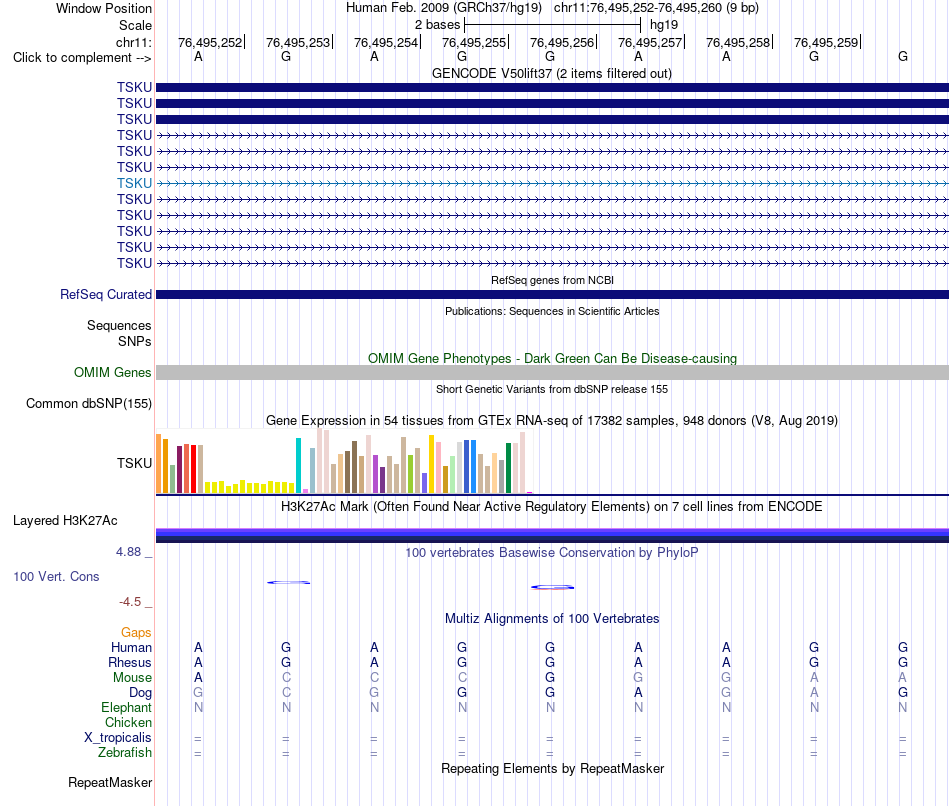Open 'OMIM Gene Phenotypes' track title
Viewport: 950px width, 806px height.
[x=552, y=358]
